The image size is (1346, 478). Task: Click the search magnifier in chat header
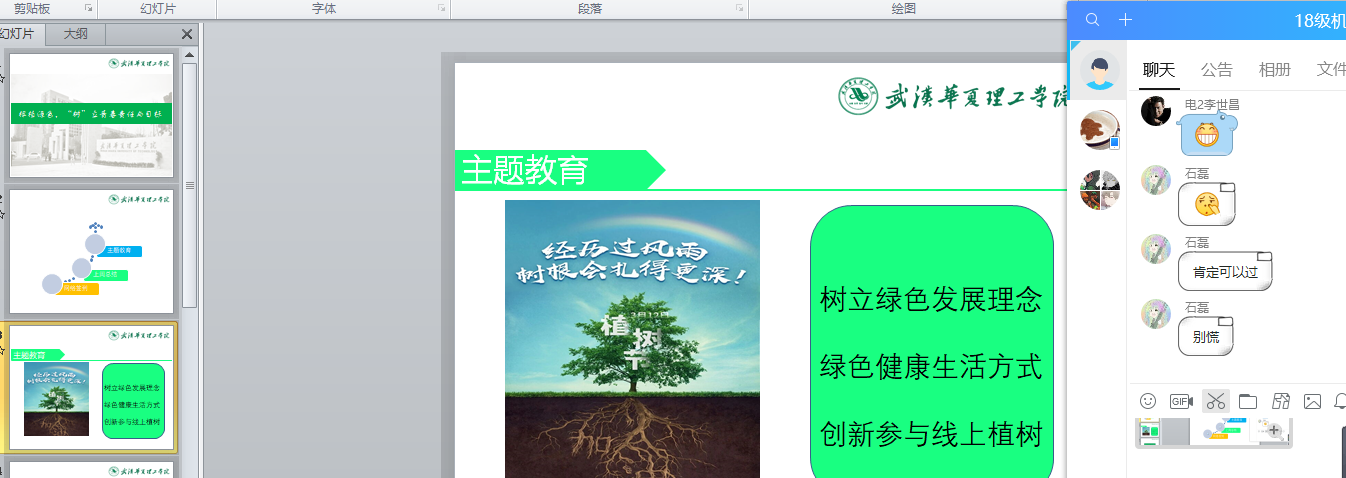(x=1093, y=20)
